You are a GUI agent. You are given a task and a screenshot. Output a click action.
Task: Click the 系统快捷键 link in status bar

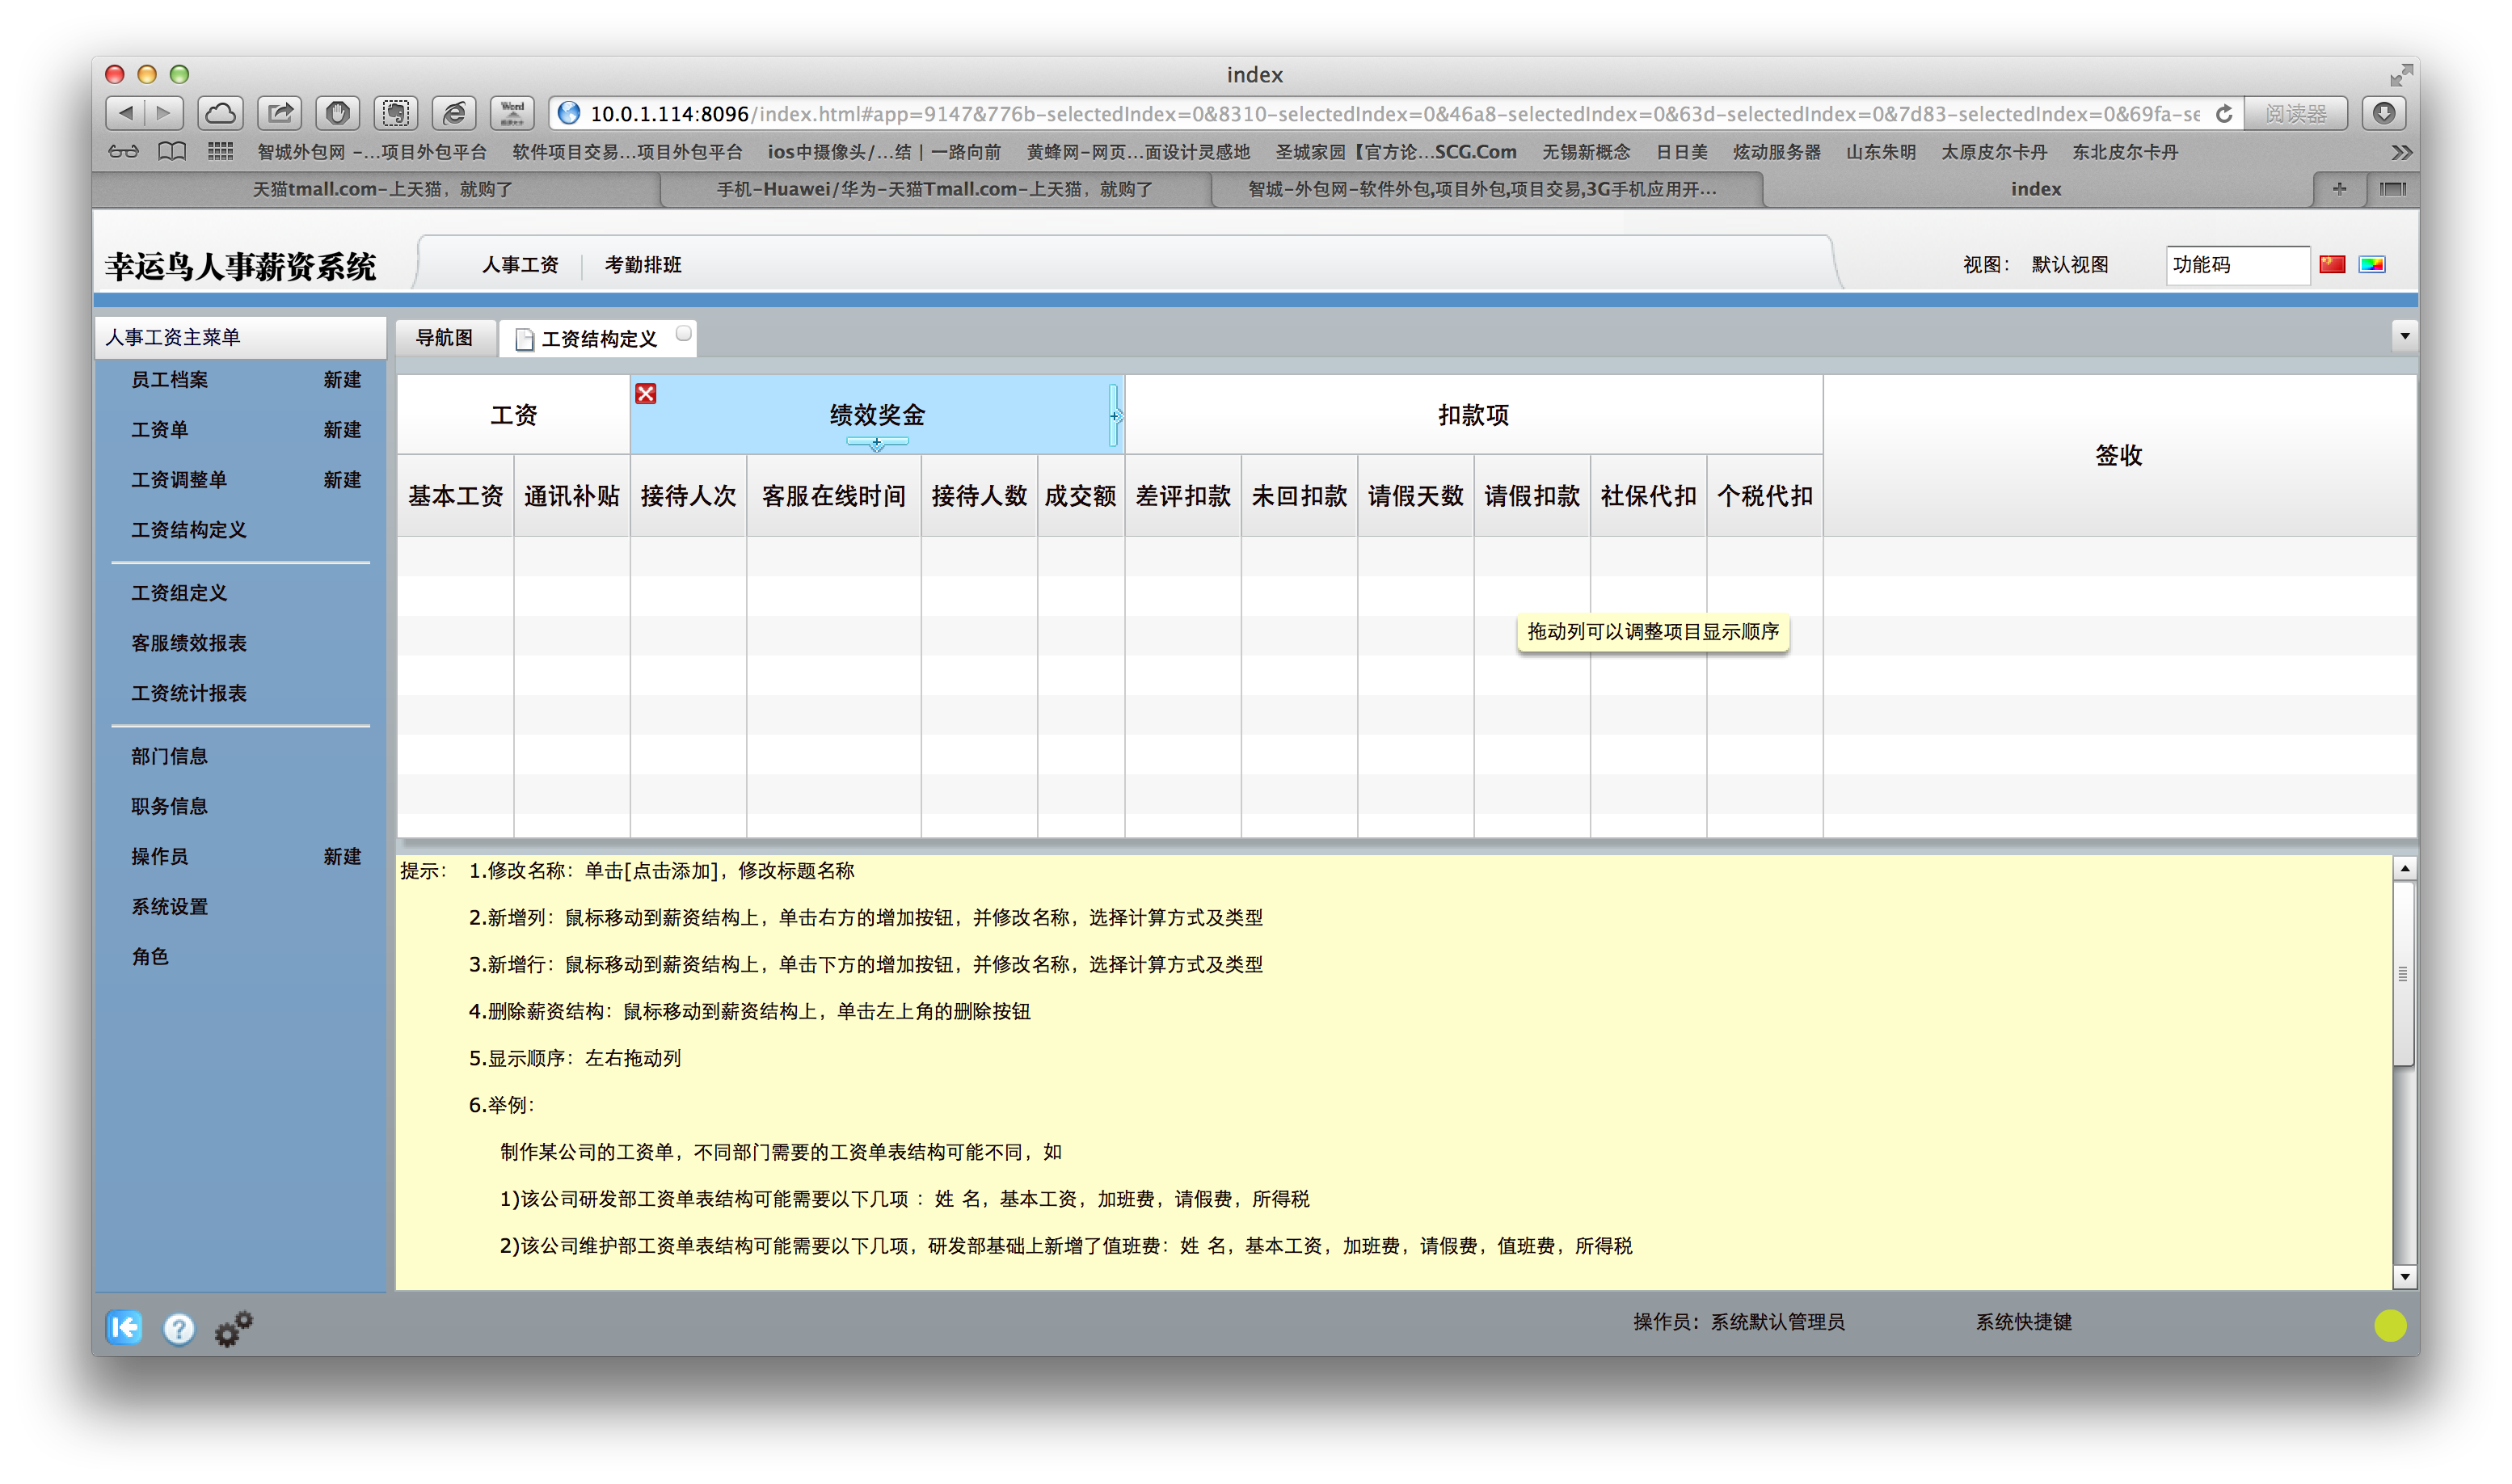[x=2023, y=1322]
